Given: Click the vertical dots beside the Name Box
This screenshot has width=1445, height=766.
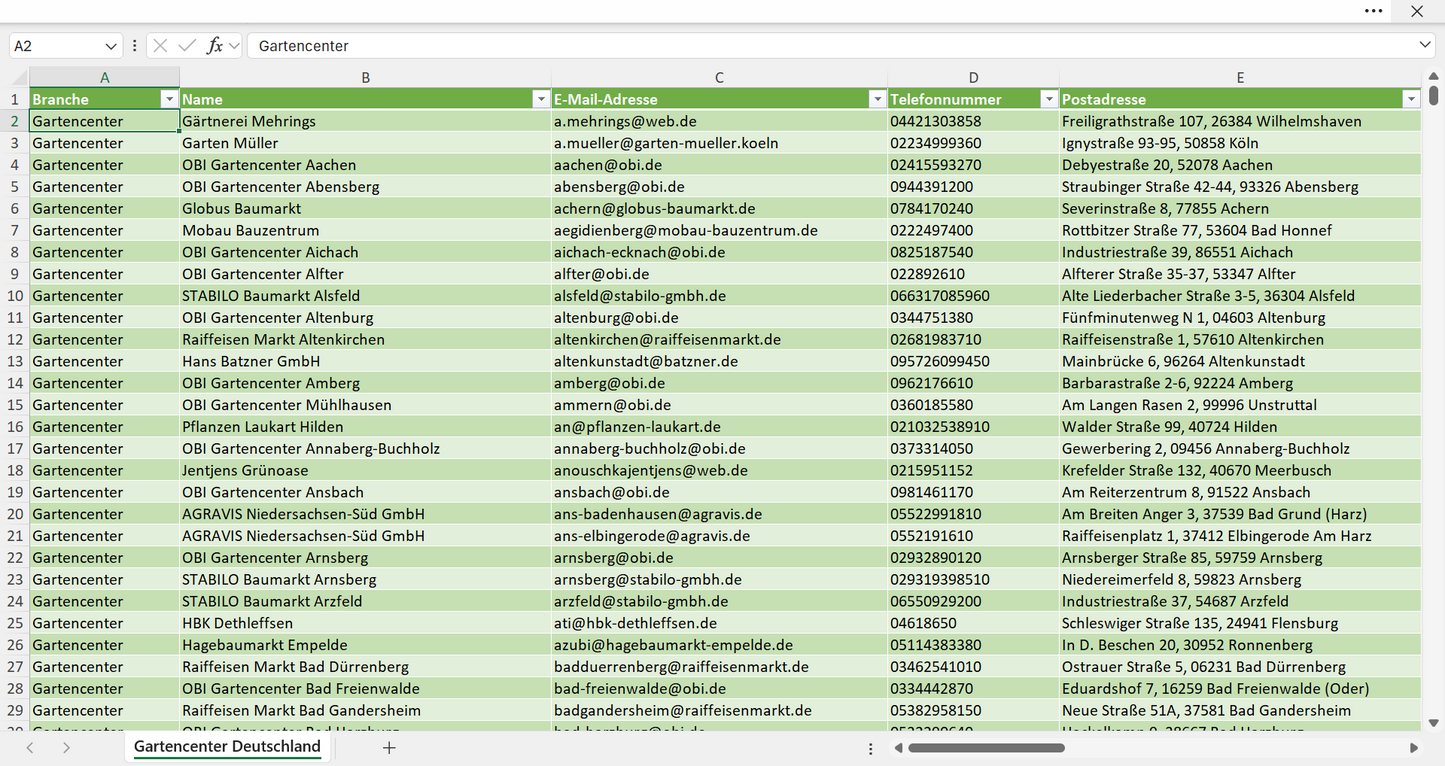Looking at the screenshot, I should (134, 46).
